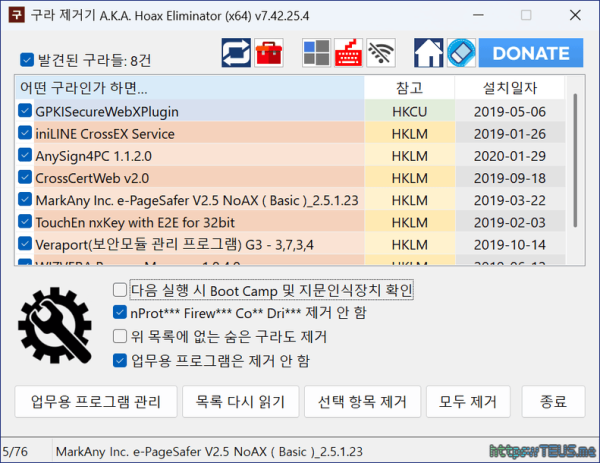The width and height of the screenshot is (600, 463).
Task: Enable Boot Camp and fingerprint device check option
Action: click(x=121, y=290)
